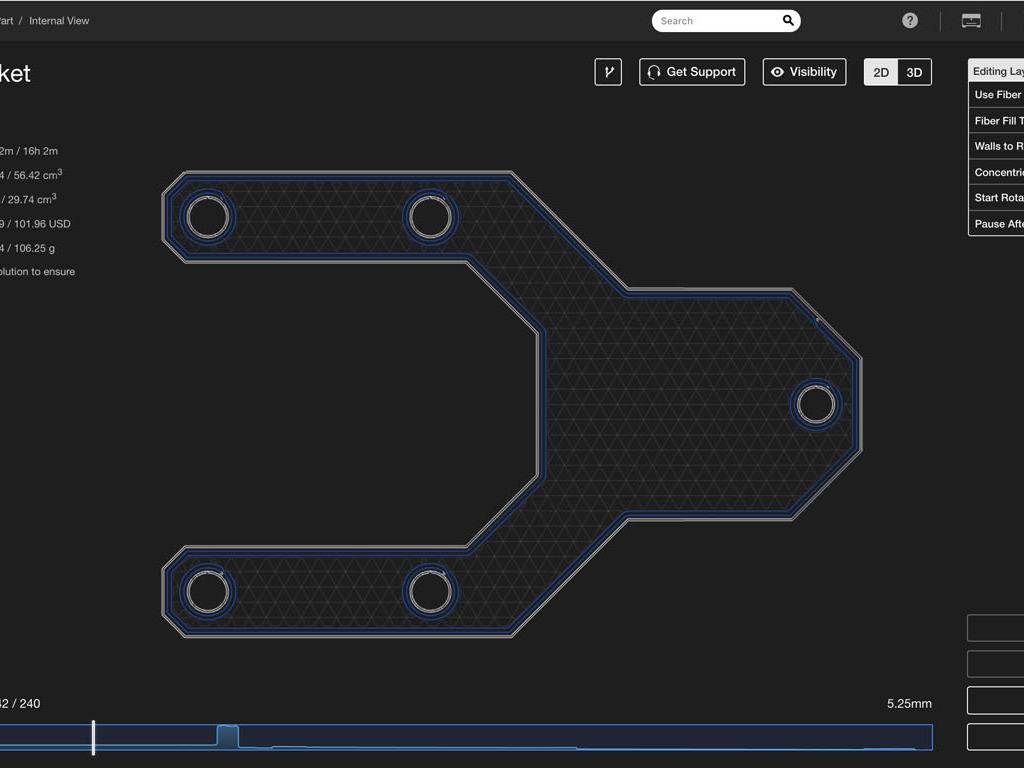Viewport: 1024px width, 768px height.
Task: Click the top-left mounting hole on the bracket
Action: [x=208, y=217]
